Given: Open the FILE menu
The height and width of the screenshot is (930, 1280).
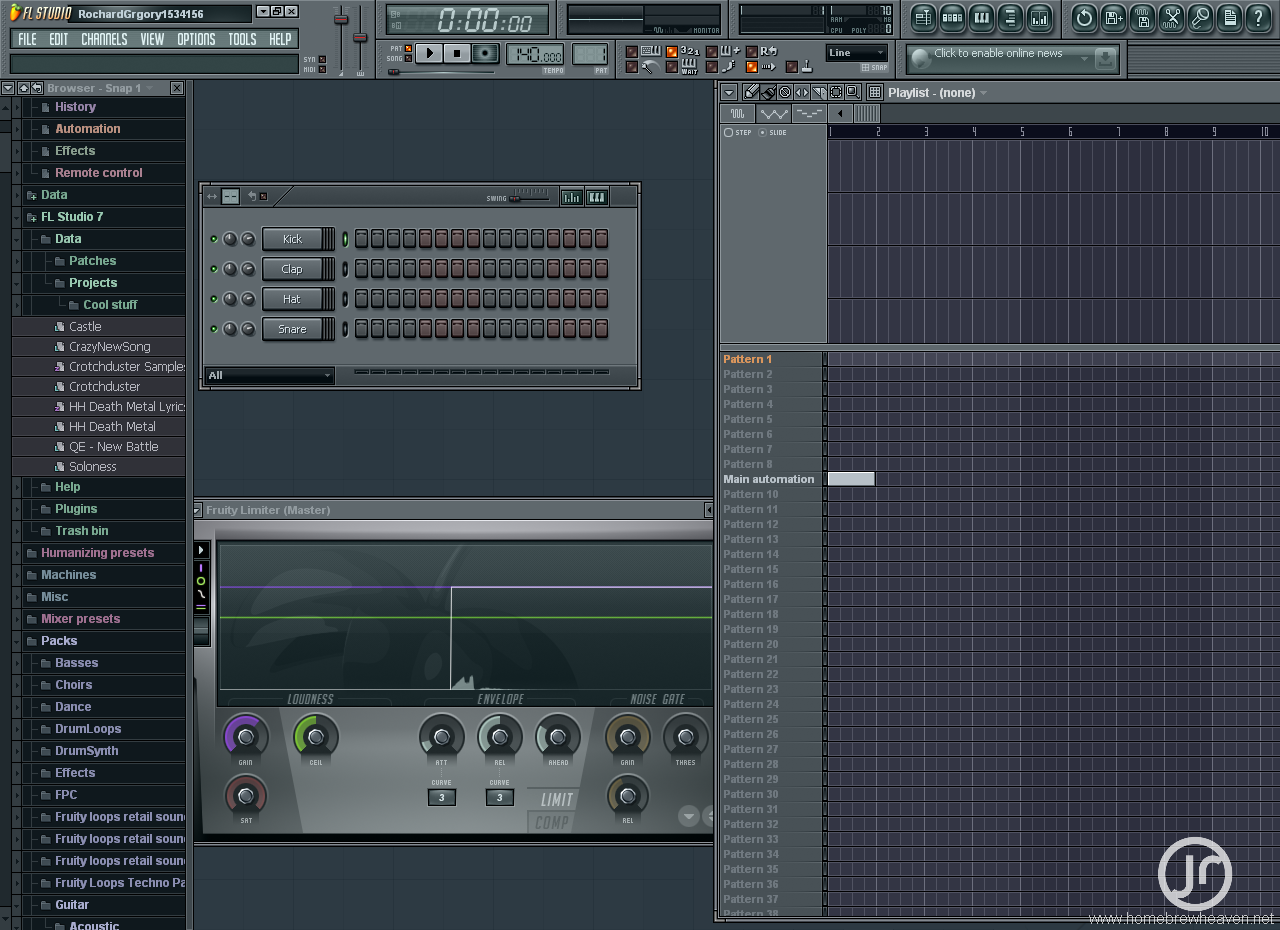Looking at the screenshot, I should 27,39.
